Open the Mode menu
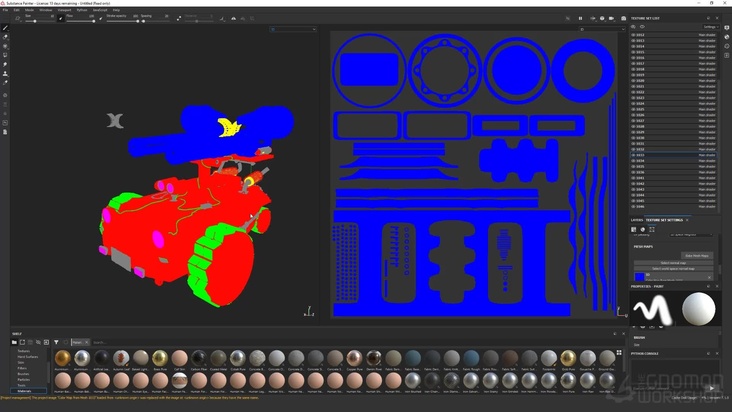 [x=29, y=10]
